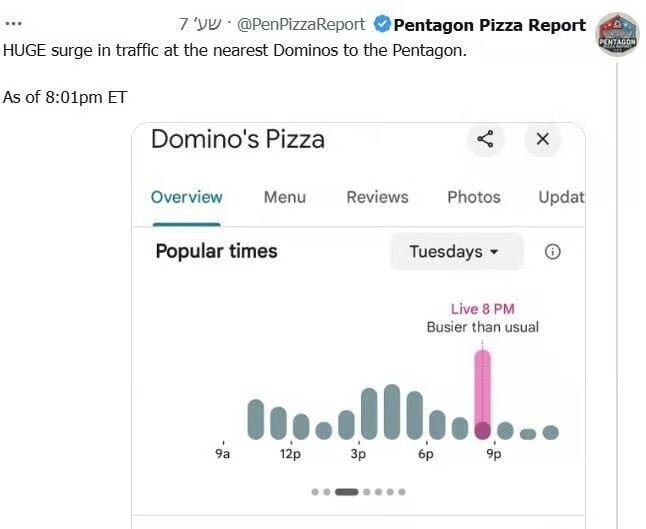646x529 pixels.
Task: Switch to the Menu tab
Action: point(285,197)
